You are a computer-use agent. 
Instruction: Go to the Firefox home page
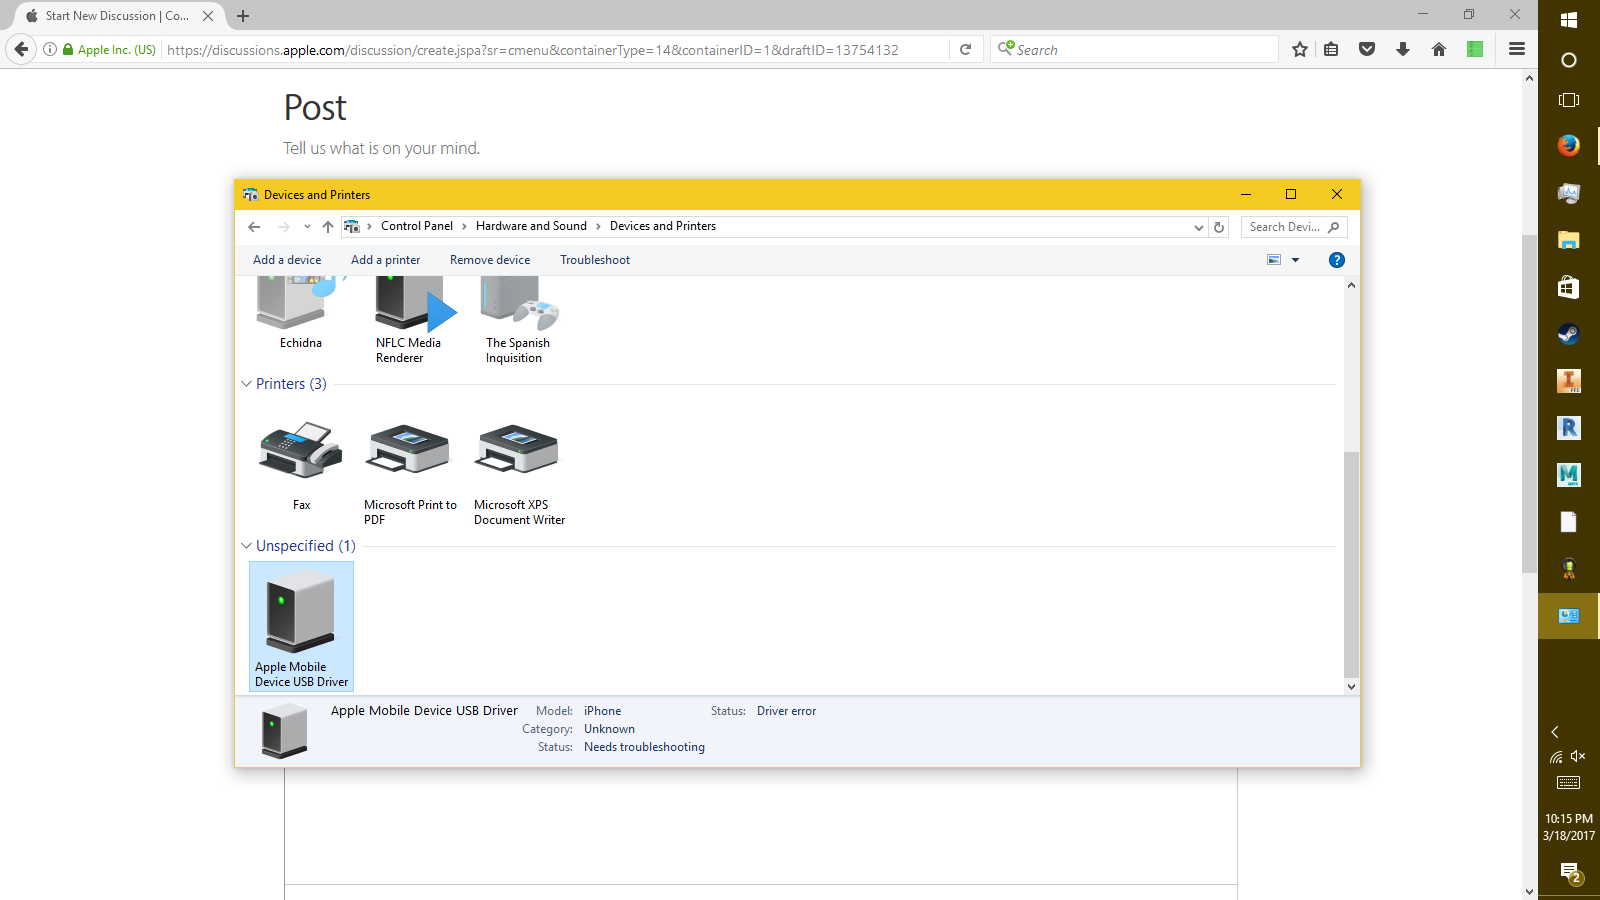[1439, 49]
